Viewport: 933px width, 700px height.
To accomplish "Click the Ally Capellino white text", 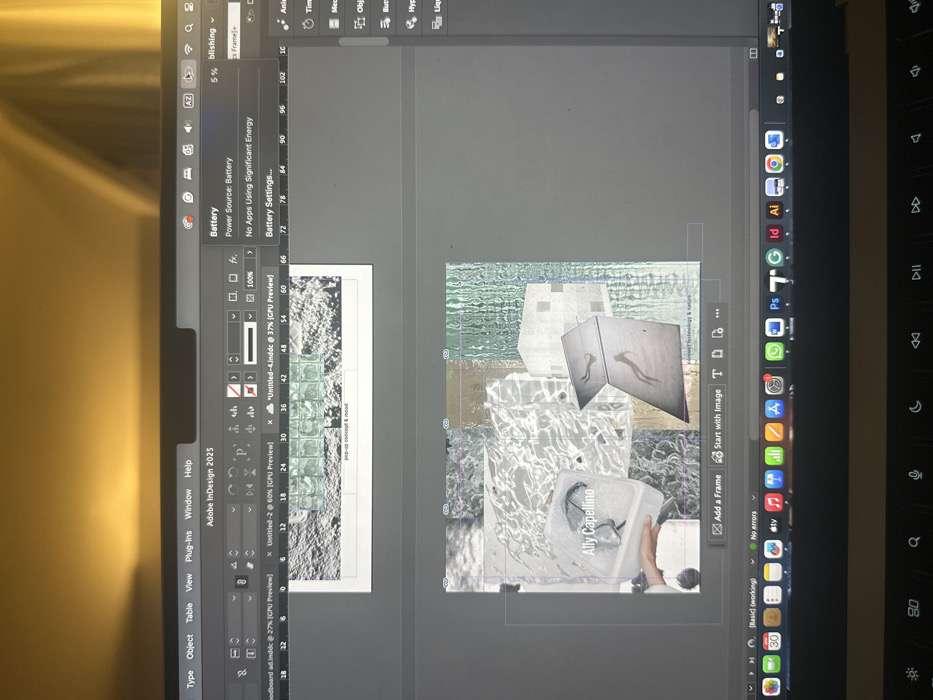I will pos(588,522).
